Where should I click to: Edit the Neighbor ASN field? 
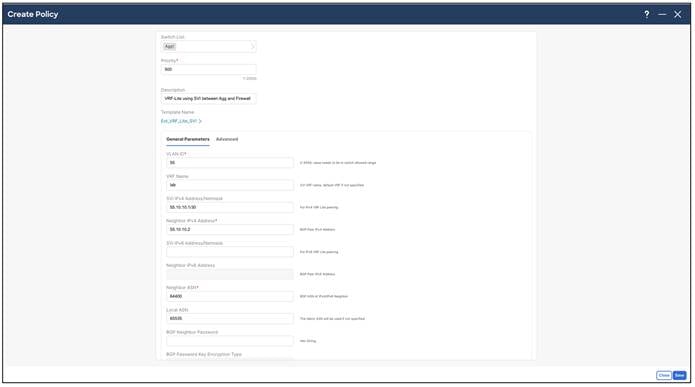tap(230, 296)
